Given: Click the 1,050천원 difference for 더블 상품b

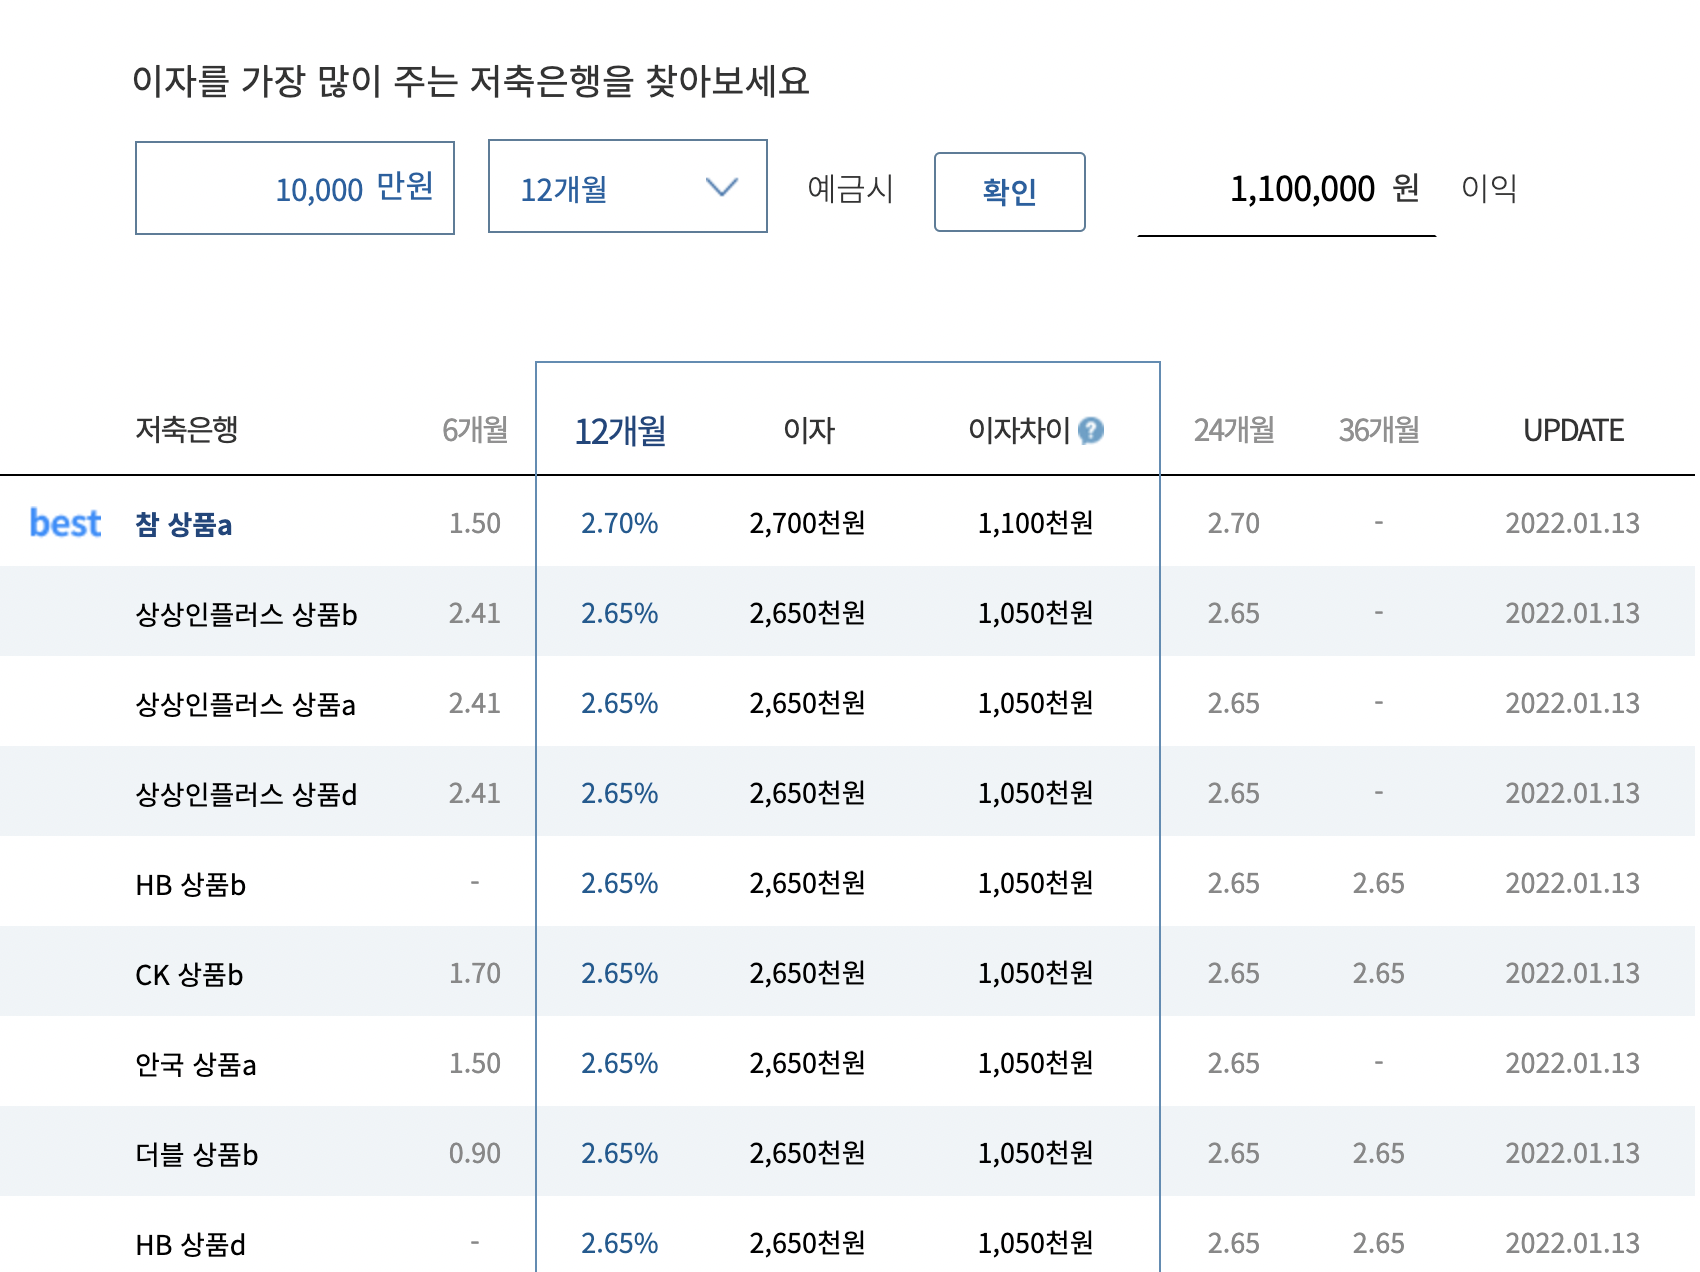Looking at the screenshot, I should [1036, 1153].
